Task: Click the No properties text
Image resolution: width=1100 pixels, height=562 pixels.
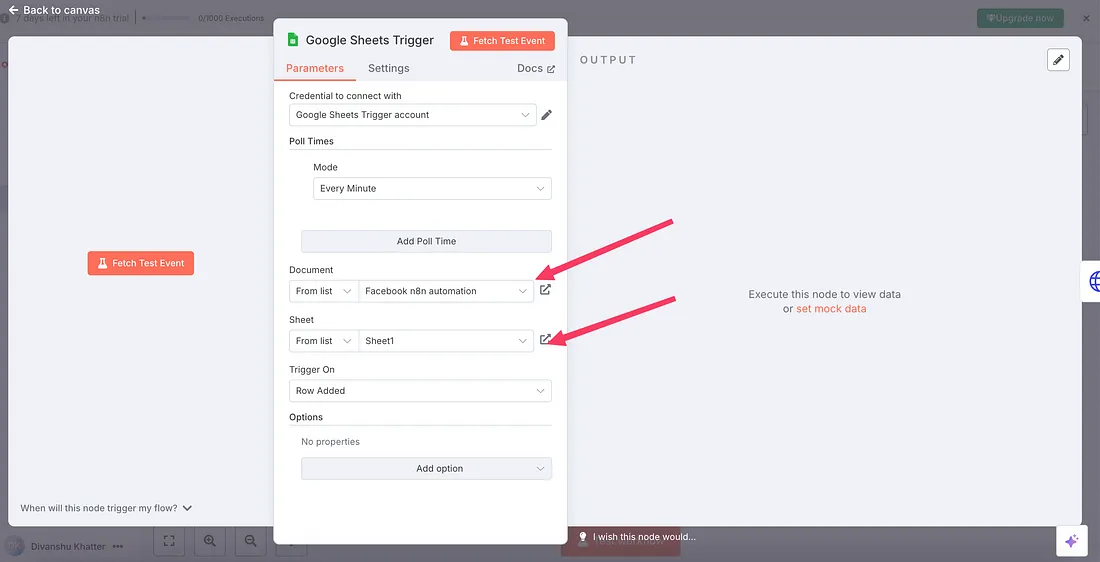Action: 330,442
